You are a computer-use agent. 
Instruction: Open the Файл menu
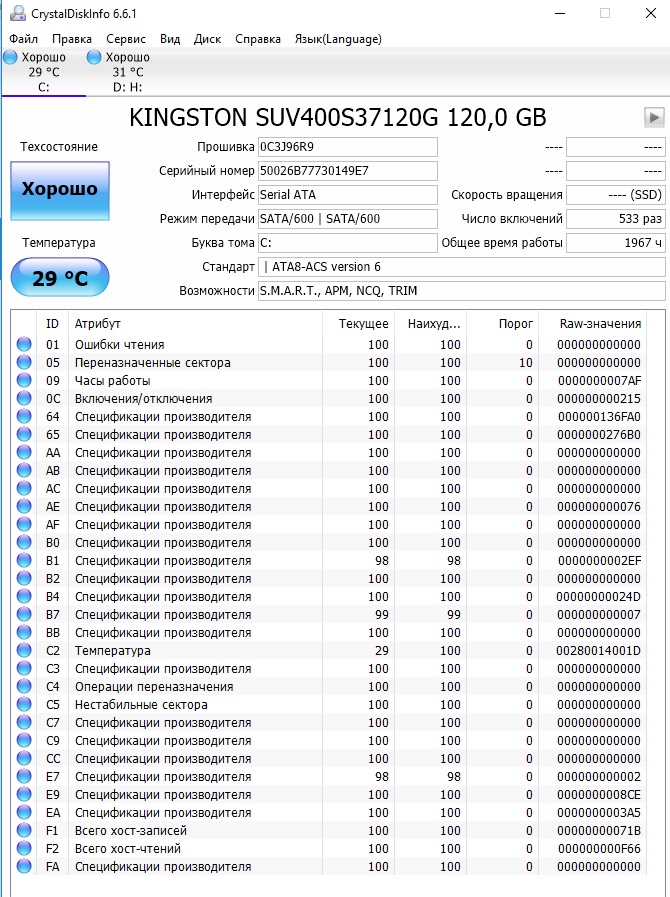(23, 39)
